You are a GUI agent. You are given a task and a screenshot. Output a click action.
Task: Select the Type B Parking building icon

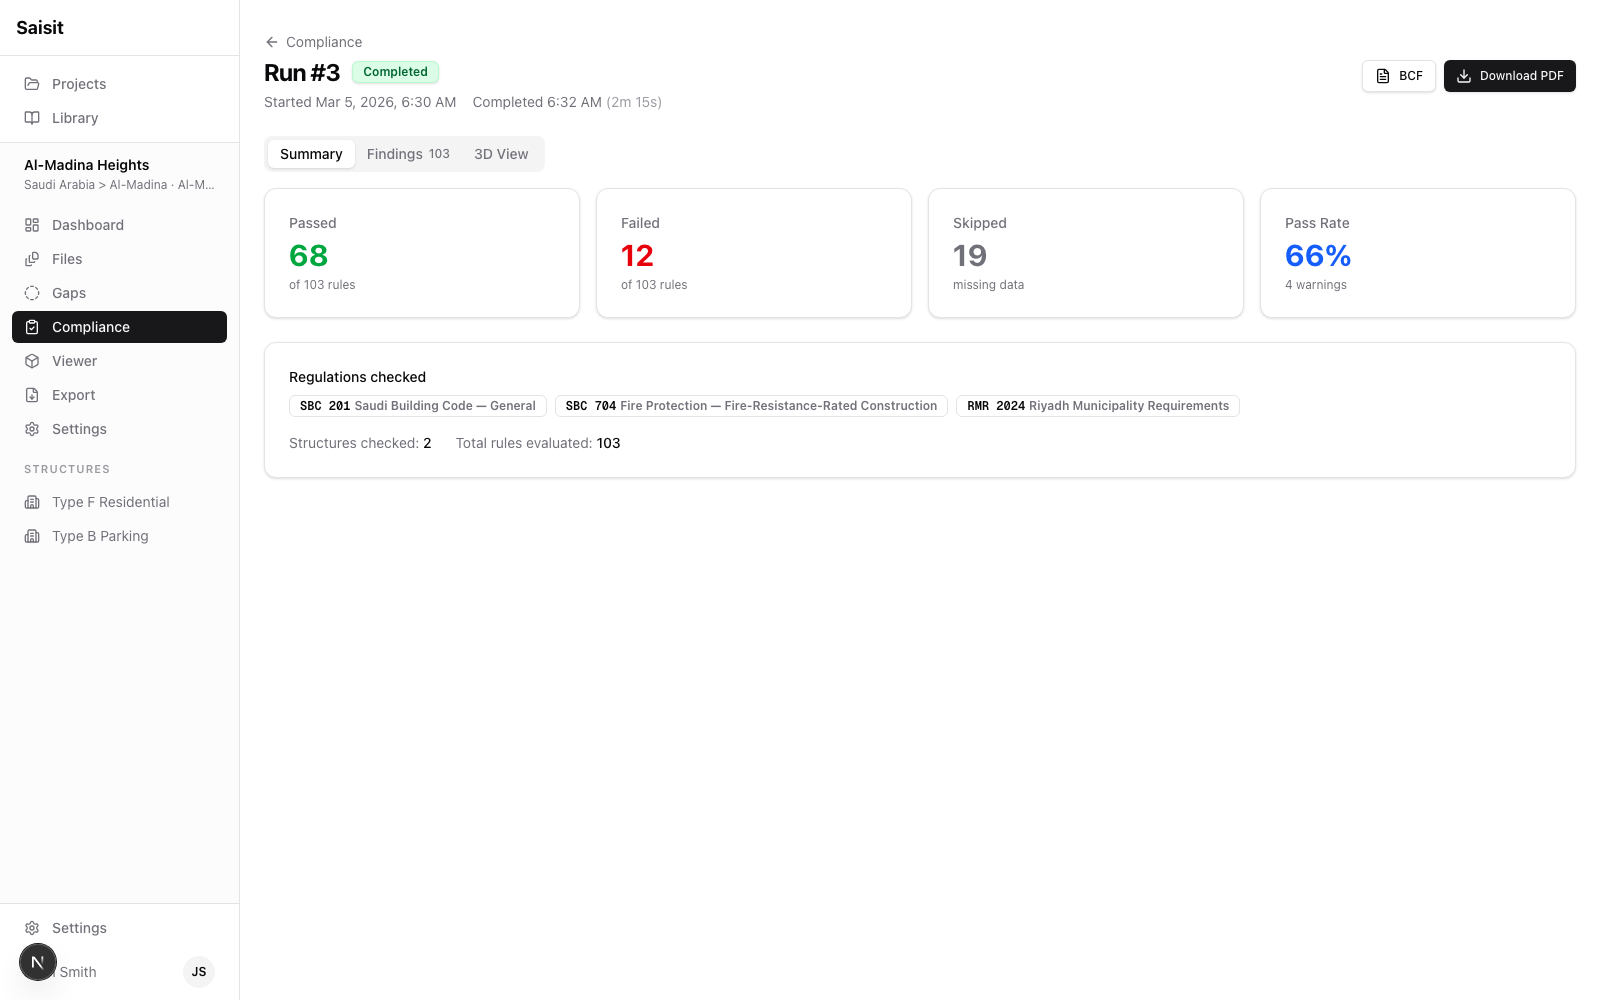coord(32,536)
